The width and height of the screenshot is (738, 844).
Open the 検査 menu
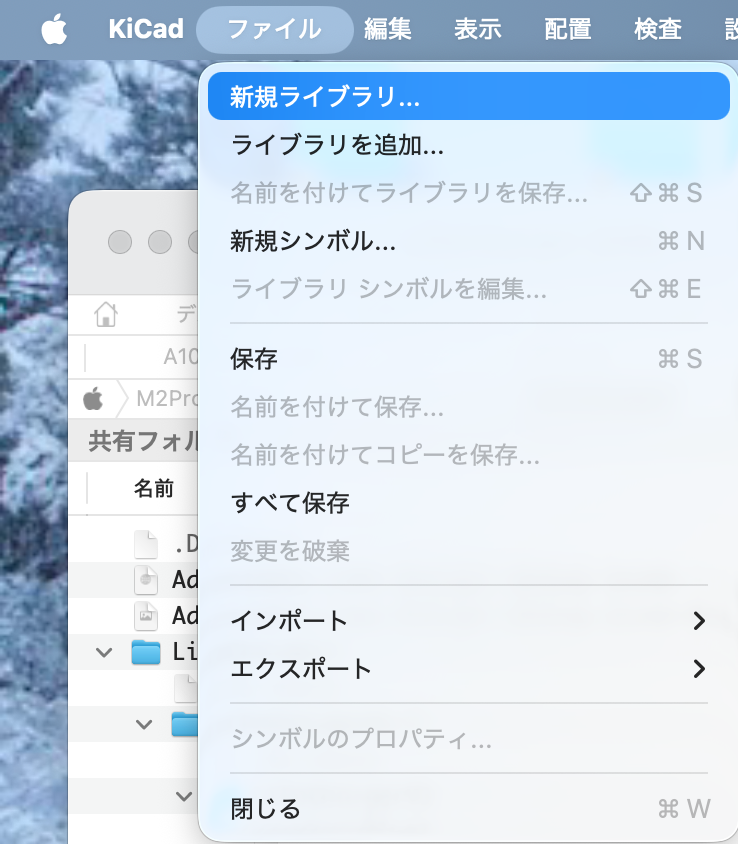(658, 29)
